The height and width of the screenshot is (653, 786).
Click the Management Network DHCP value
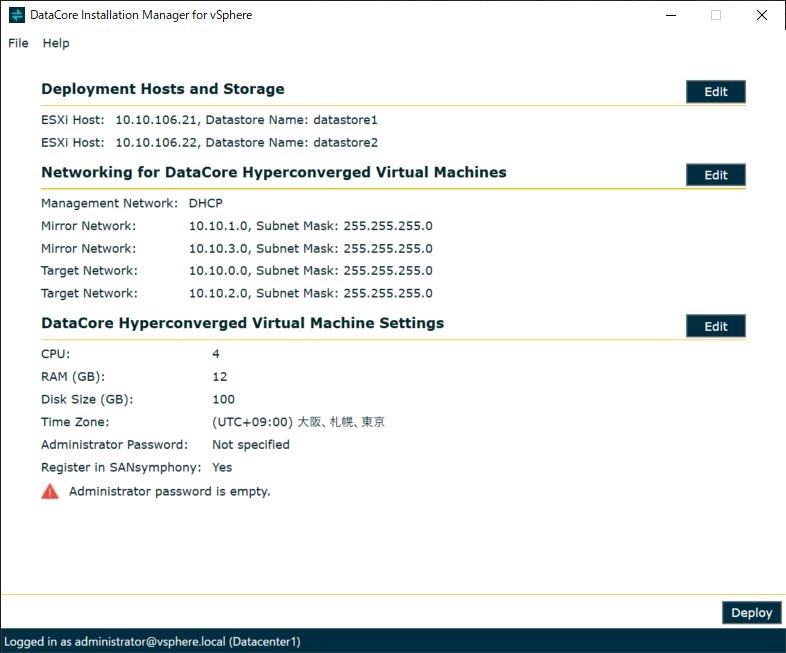206,203
